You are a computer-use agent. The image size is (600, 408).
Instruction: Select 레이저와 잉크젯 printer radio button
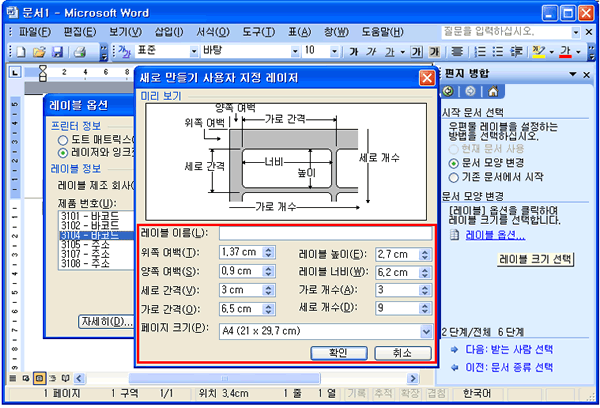pos(62,153)
